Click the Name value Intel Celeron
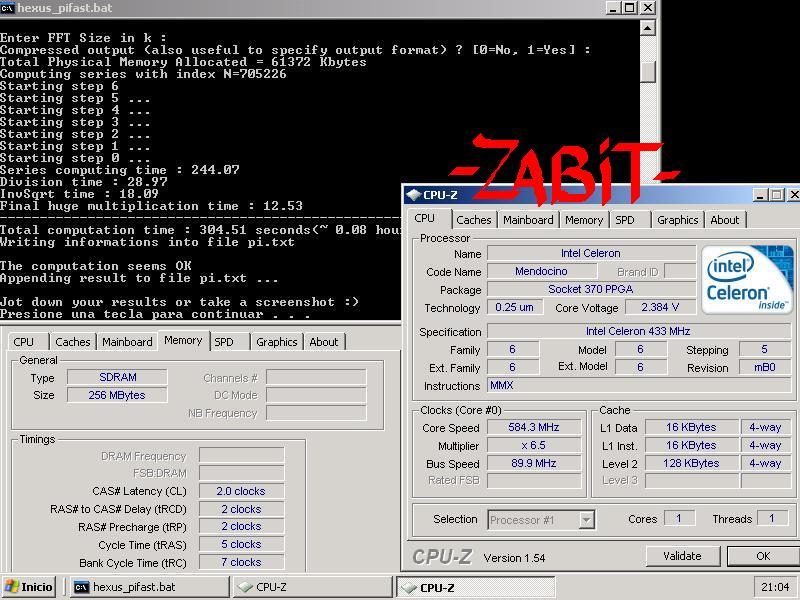The width and height of the screenshot is (800, 600). [x=591, y=253]
